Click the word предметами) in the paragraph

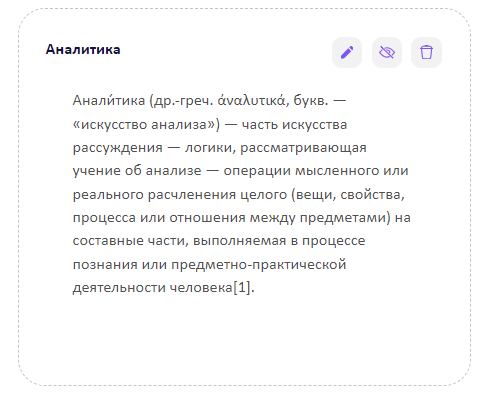345,218
